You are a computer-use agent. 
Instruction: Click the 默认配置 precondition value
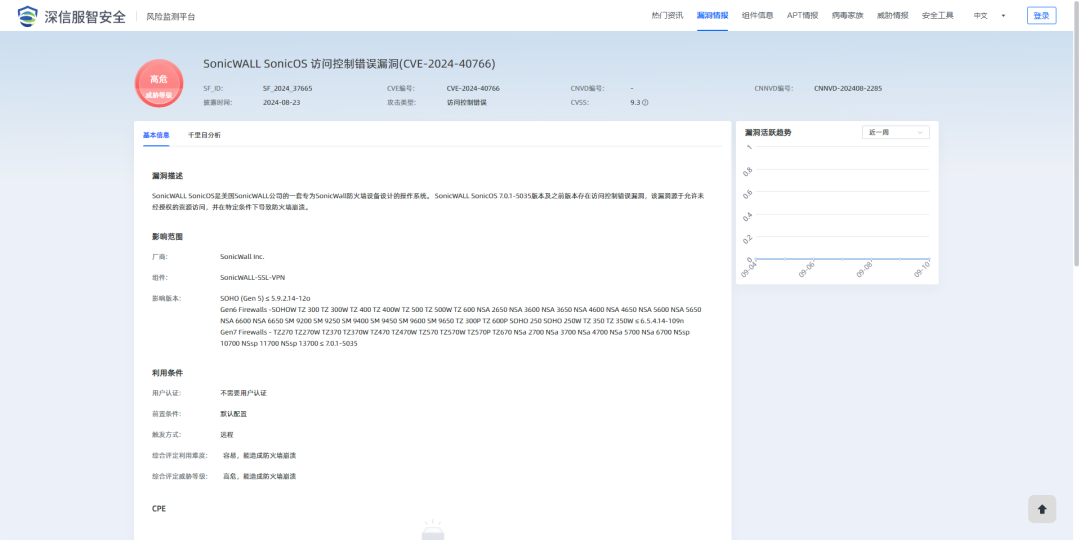click(233, 414)
